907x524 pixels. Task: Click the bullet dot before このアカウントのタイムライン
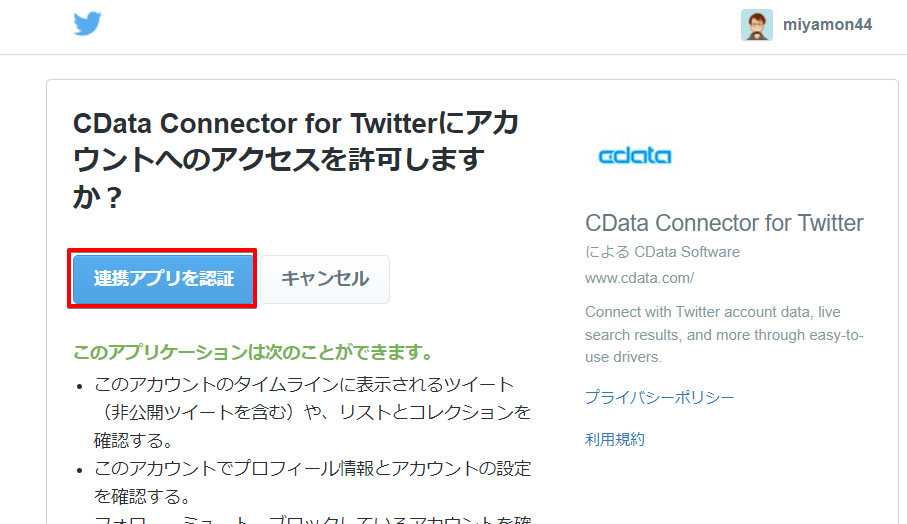coord(80,385)
